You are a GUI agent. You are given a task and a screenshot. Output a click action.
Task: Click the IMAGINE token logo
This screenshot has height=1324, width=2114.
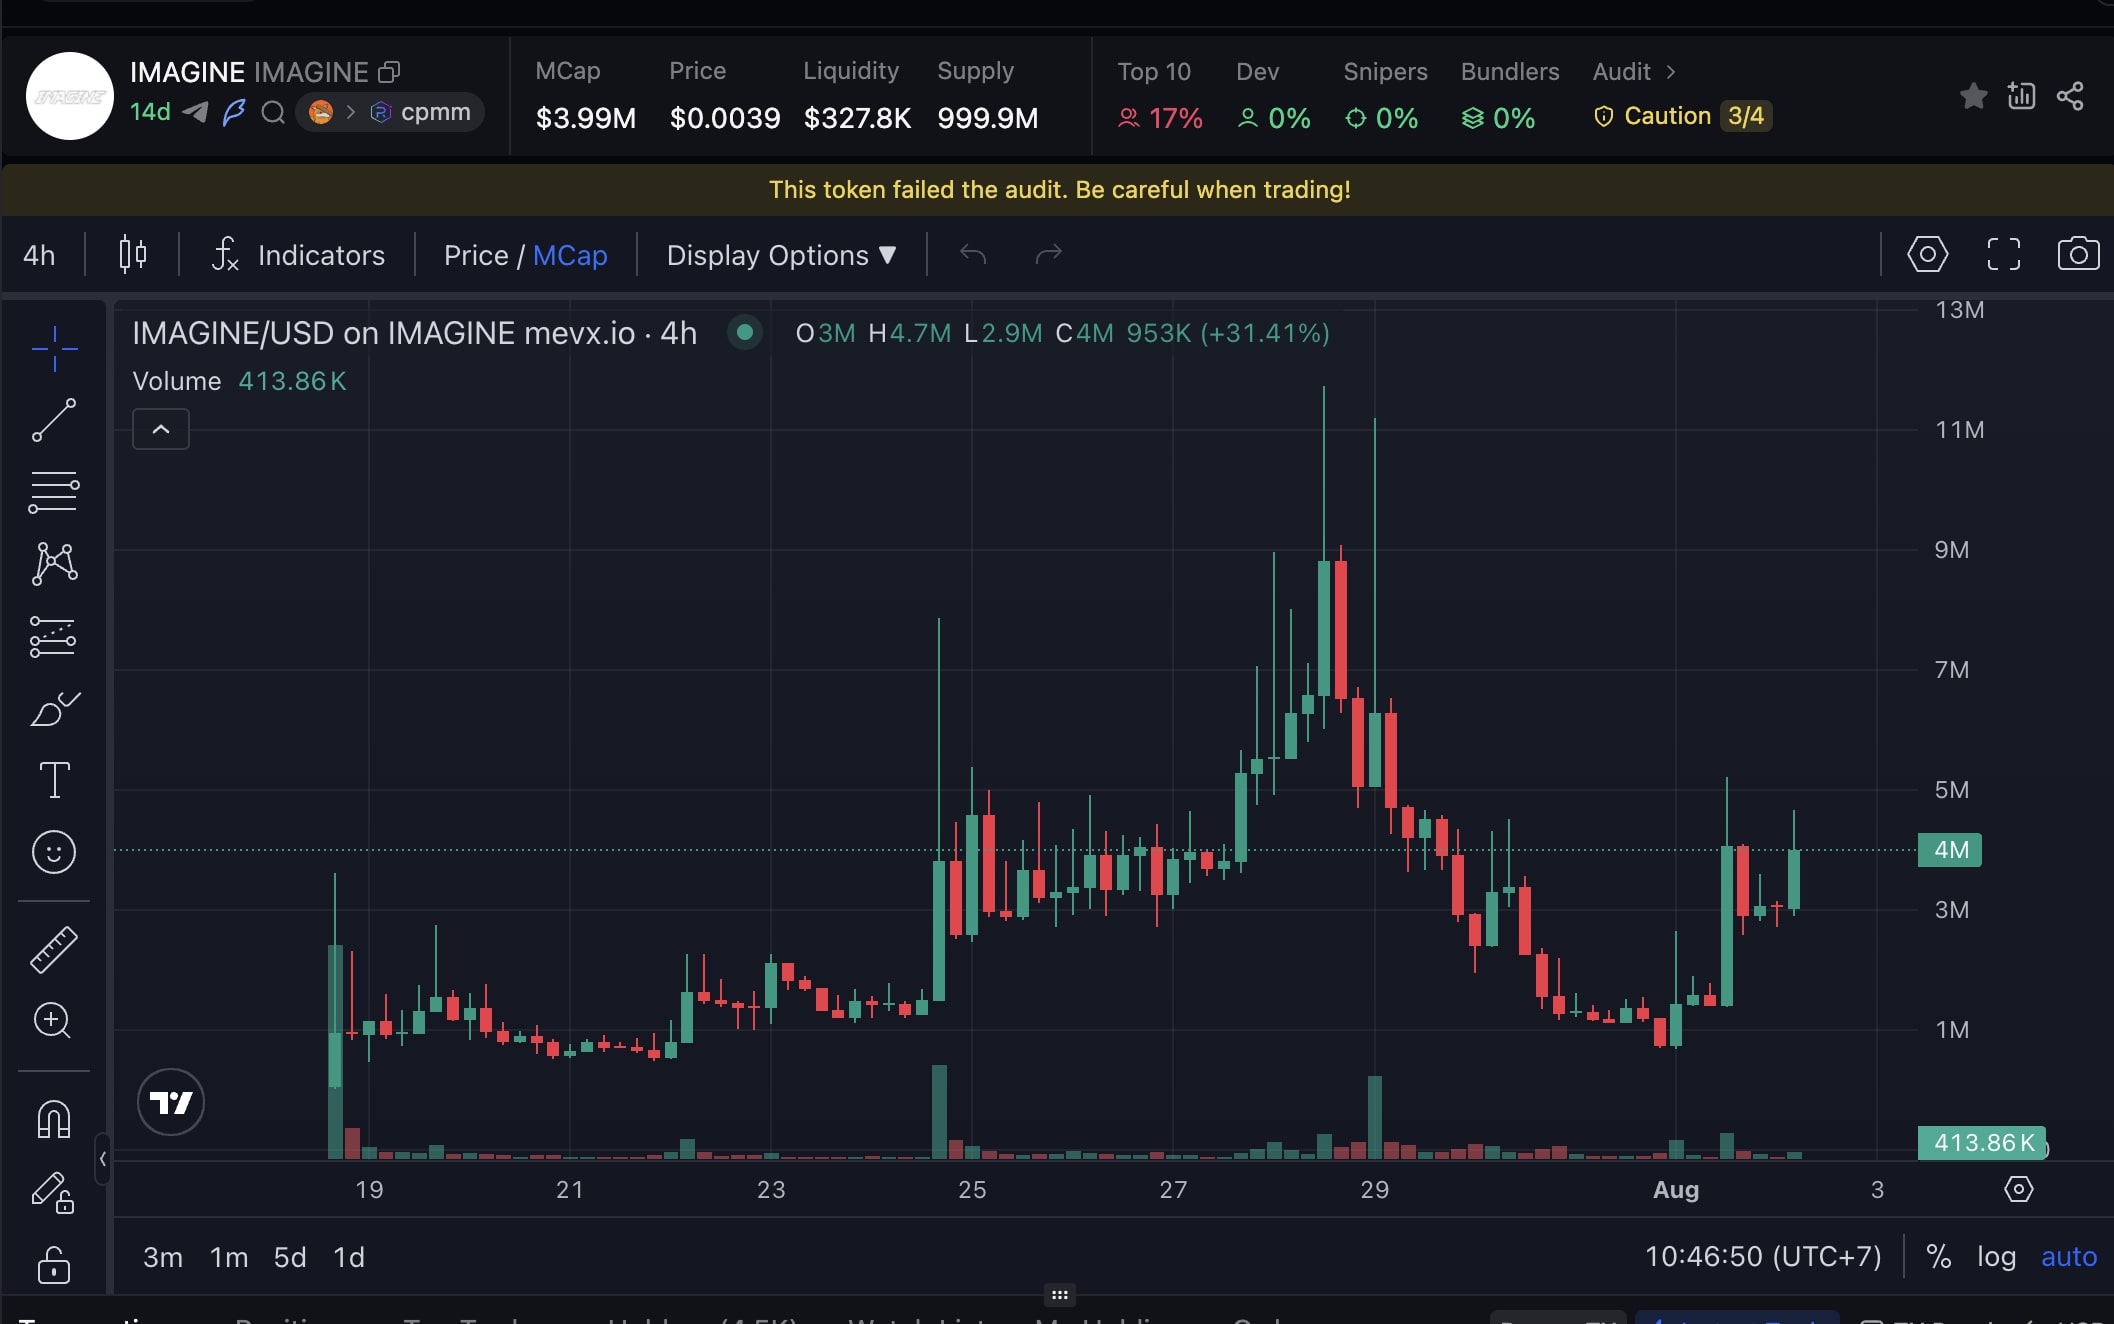(70, 96)
